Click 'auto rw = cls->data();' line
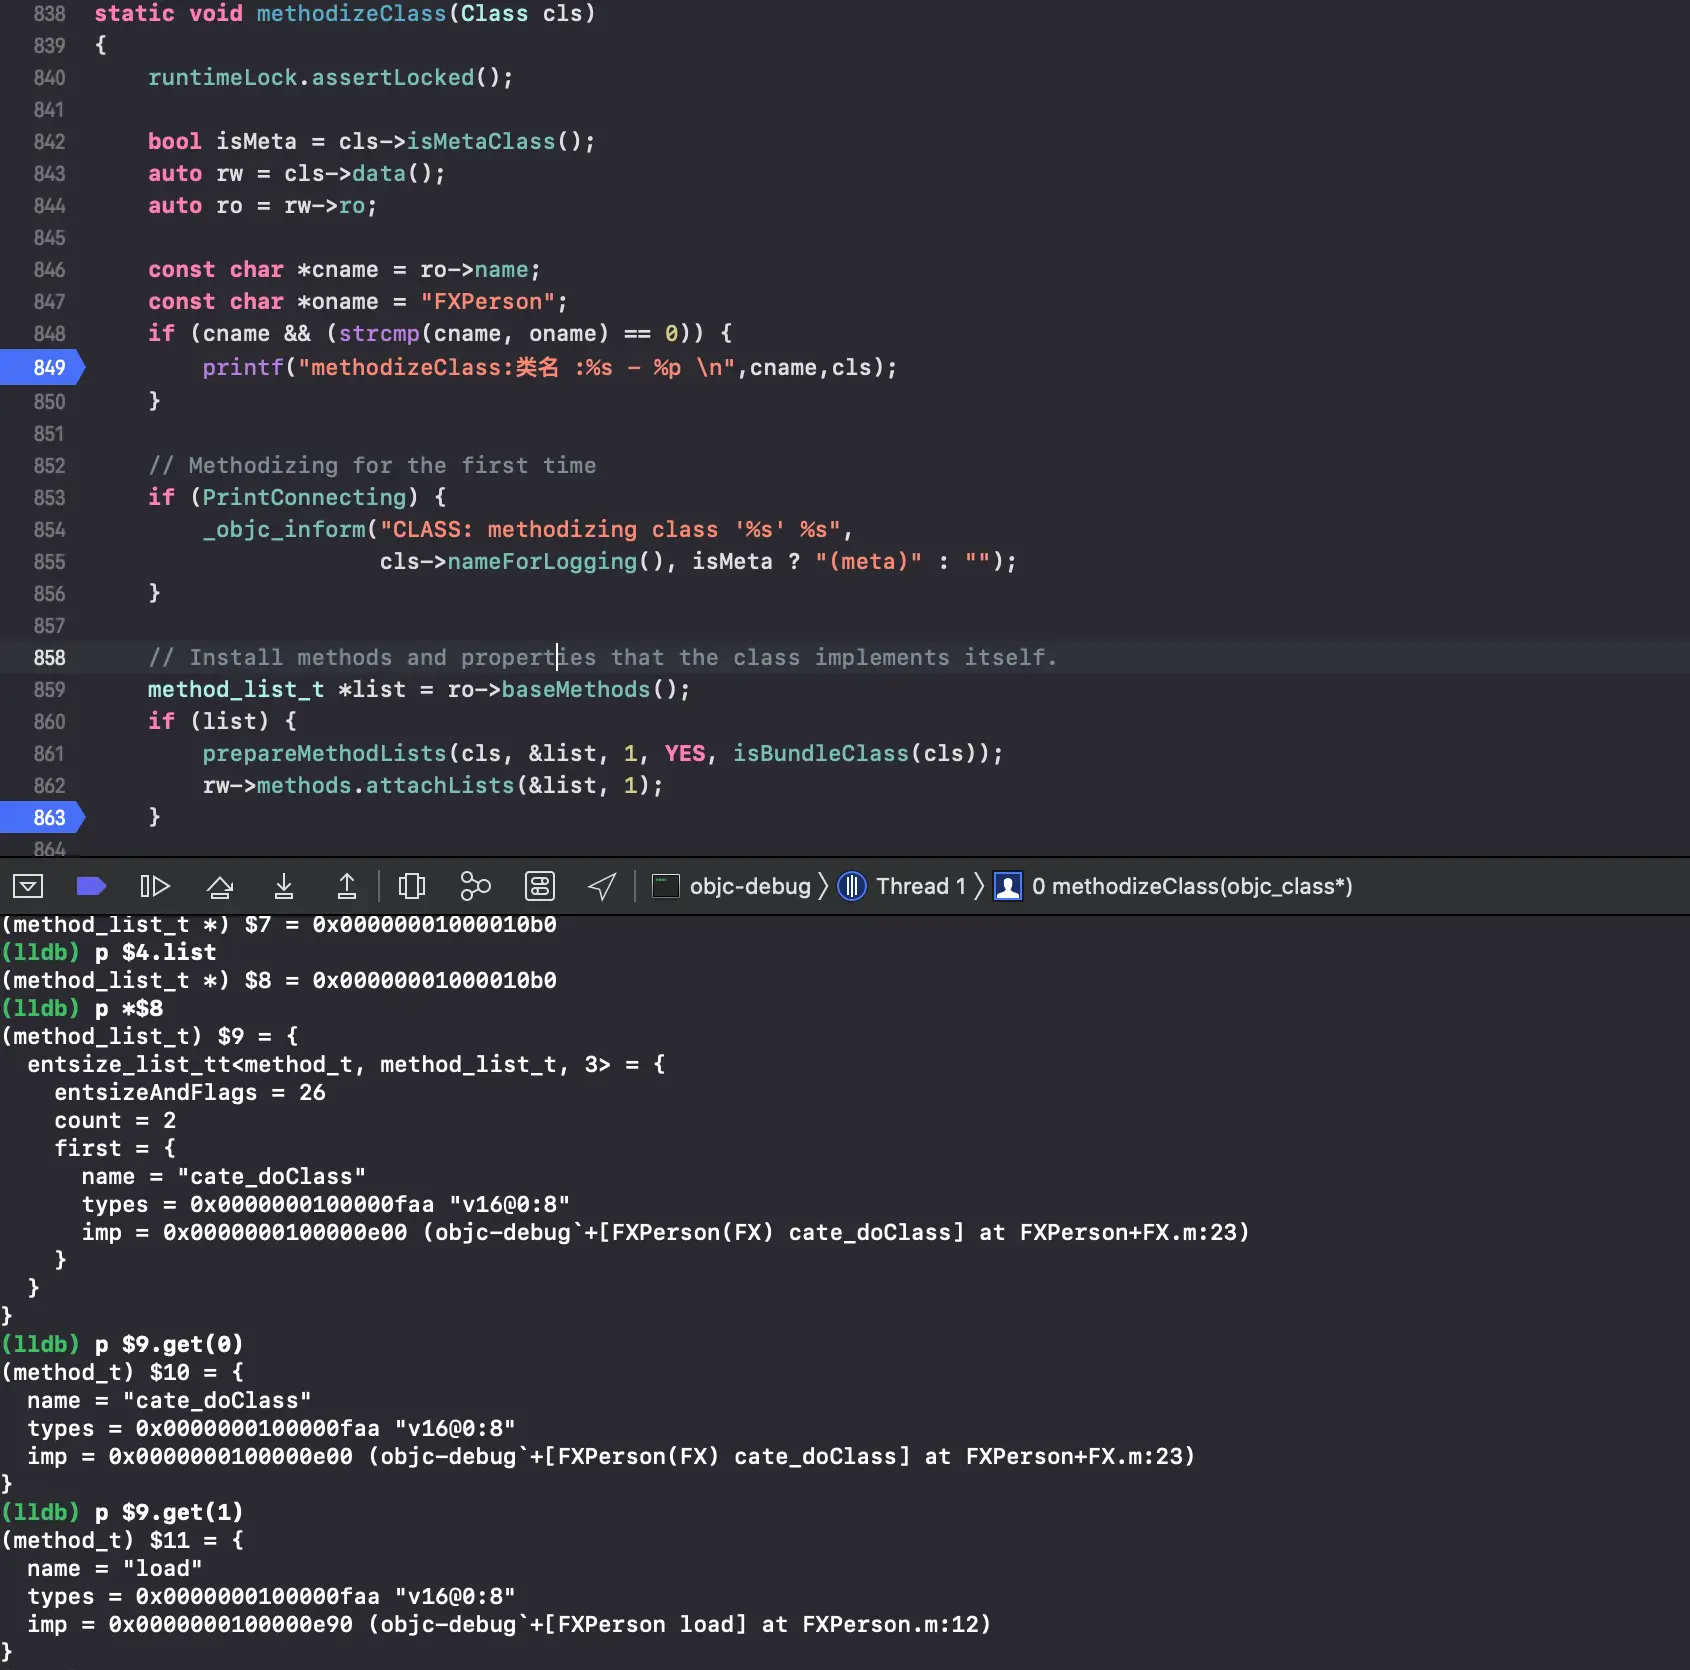This screenshot has width=1690, height=1670. click(x=297, y=173)
